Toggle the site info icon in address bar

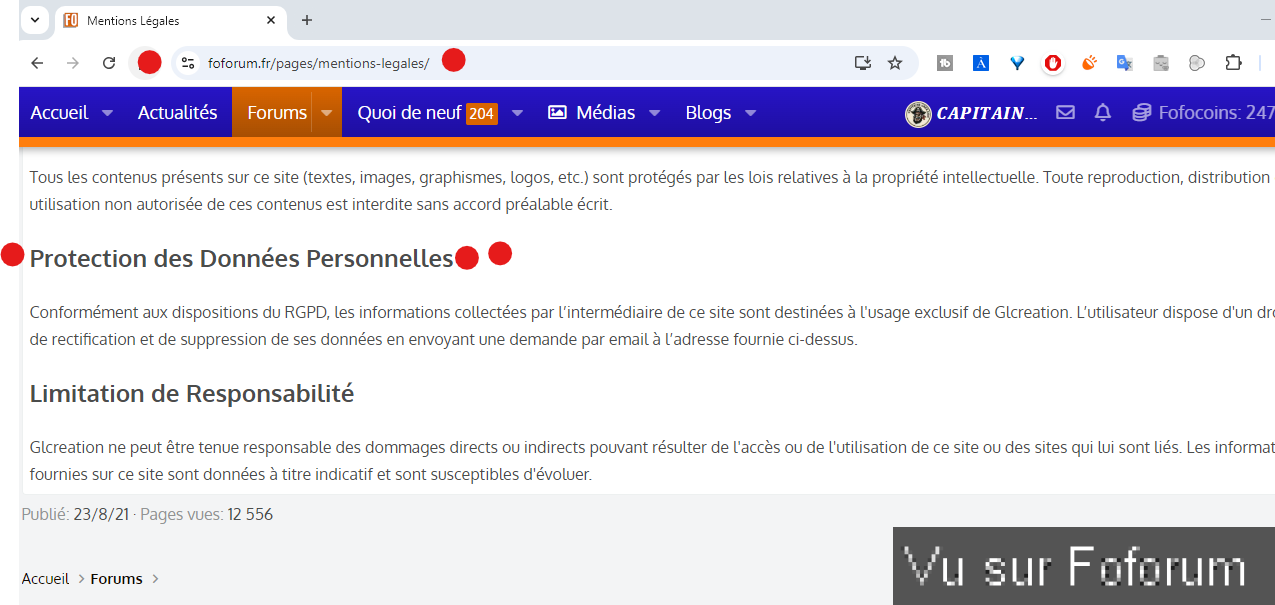coord(188,62)
